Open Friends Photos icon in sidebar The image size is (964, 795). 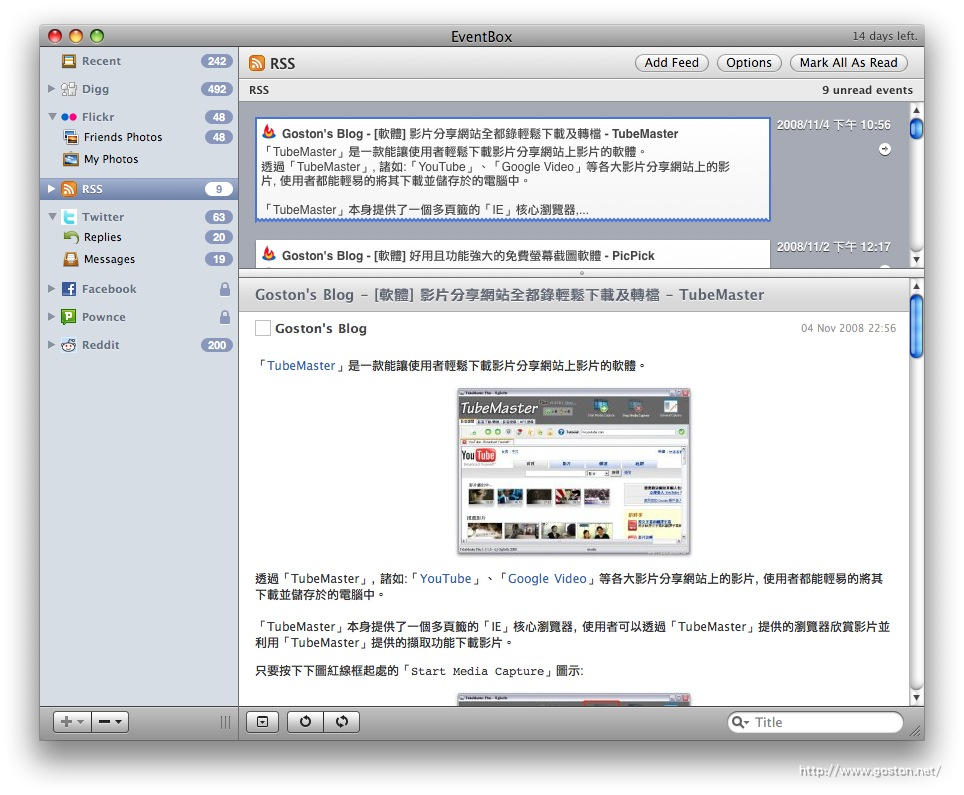71,137
